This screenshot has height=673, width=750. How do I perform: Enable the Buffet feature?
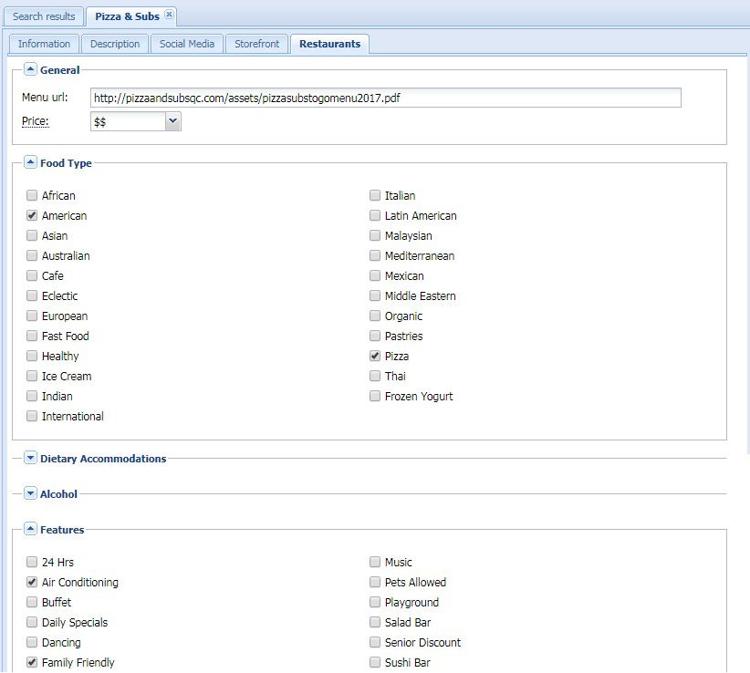click(x=32, y=602)
